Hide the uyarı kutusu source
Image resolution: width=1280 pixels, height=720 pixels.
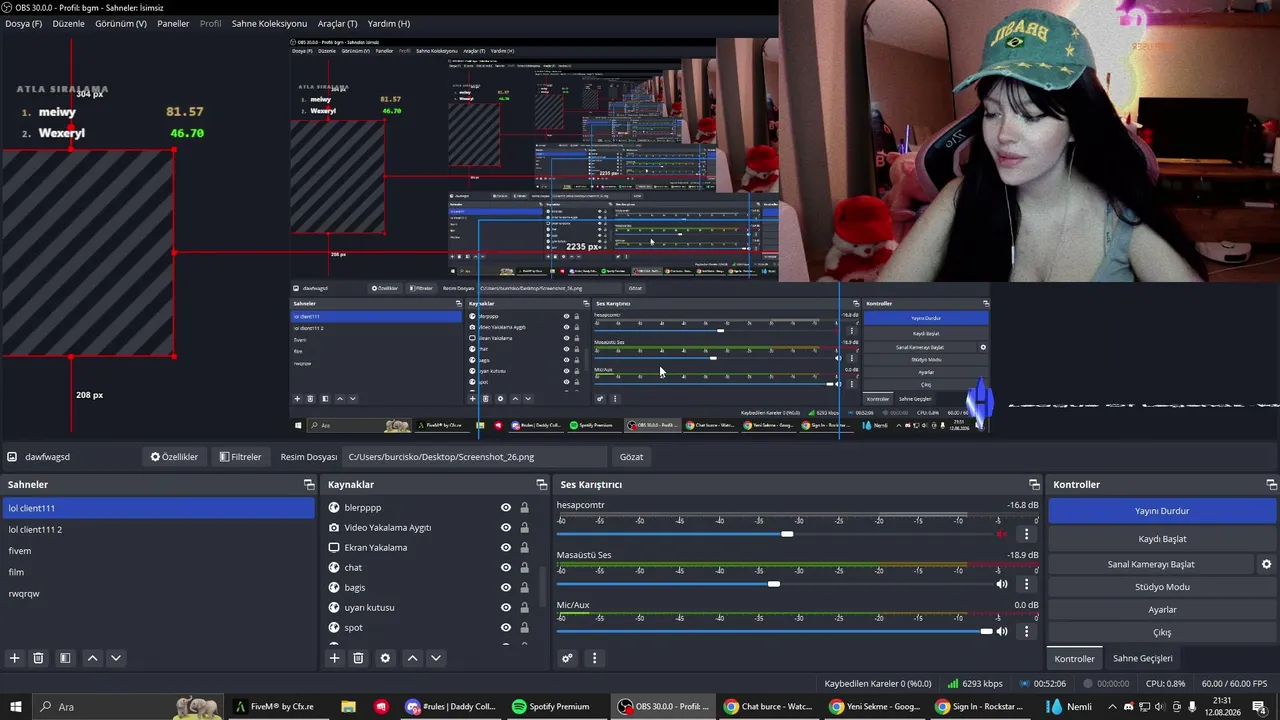(x=506, y=608)
